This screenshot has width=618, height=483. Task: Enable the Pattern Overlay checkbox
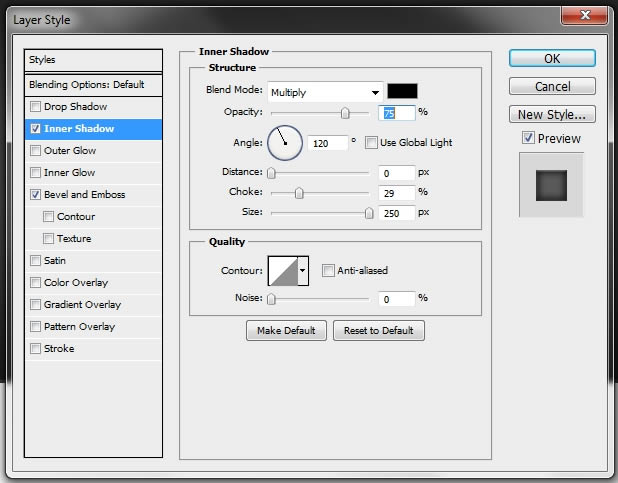(35, 326)
